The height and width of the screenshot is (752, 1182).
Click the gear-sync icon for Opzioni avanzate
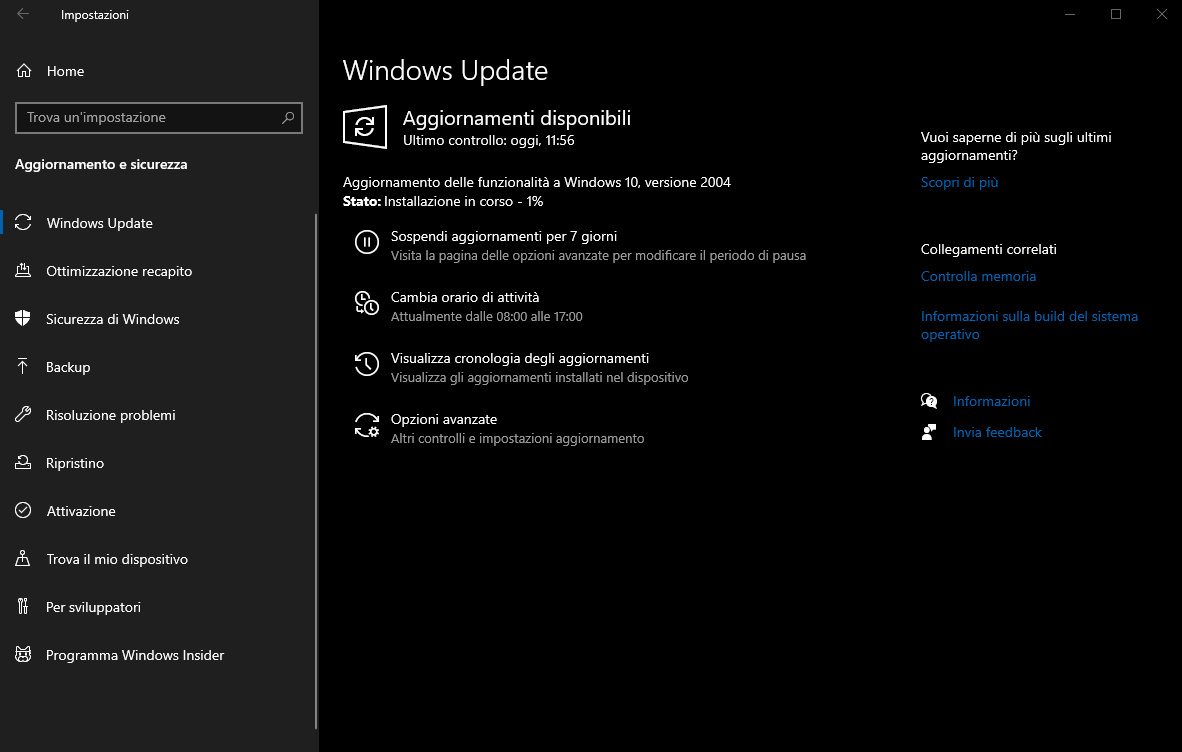(x=367, y=425)
